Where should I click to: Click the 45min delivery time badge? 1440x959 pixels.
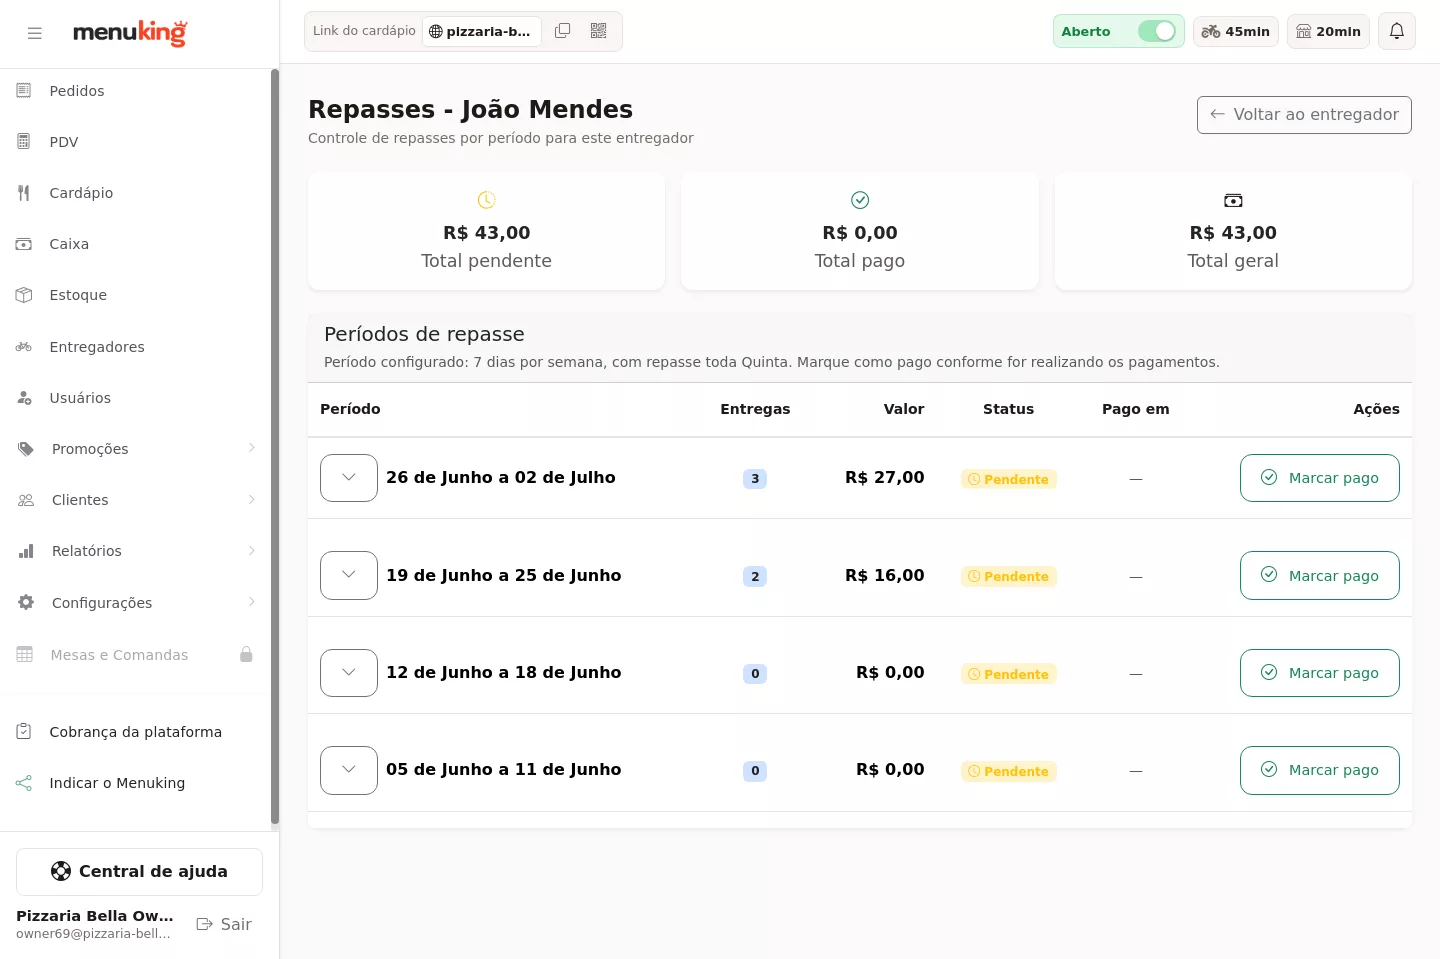tap(1236, 31)
